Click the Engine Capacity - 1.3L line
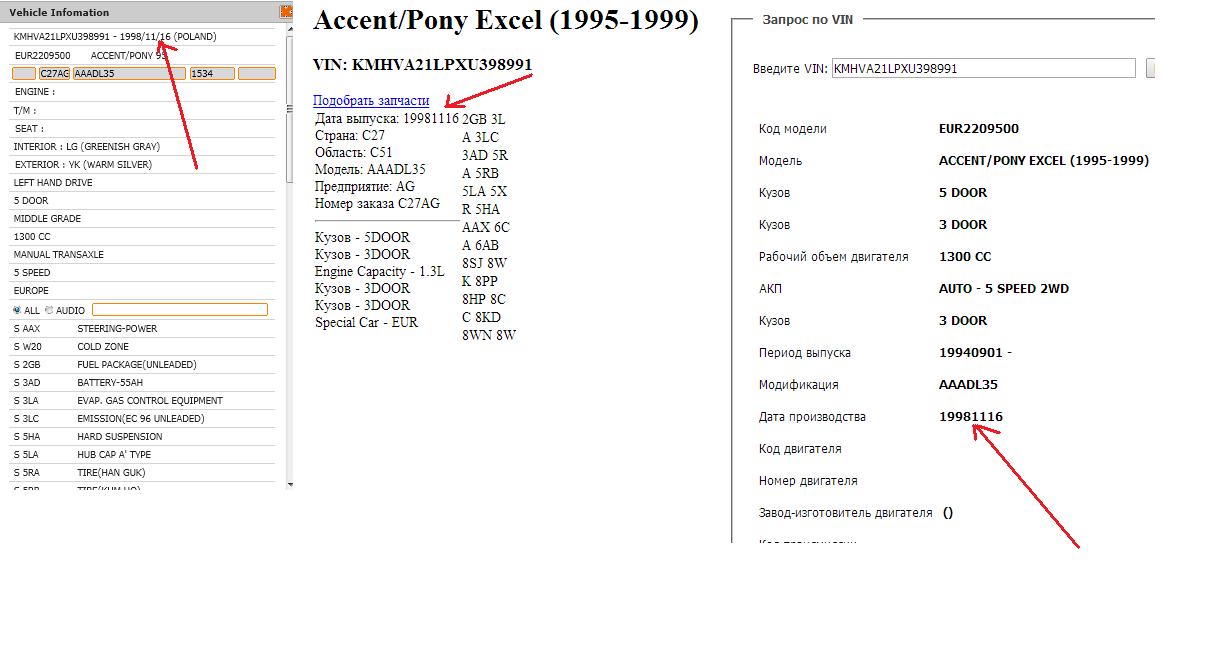Screen dimensions: 1218x650 380,271
